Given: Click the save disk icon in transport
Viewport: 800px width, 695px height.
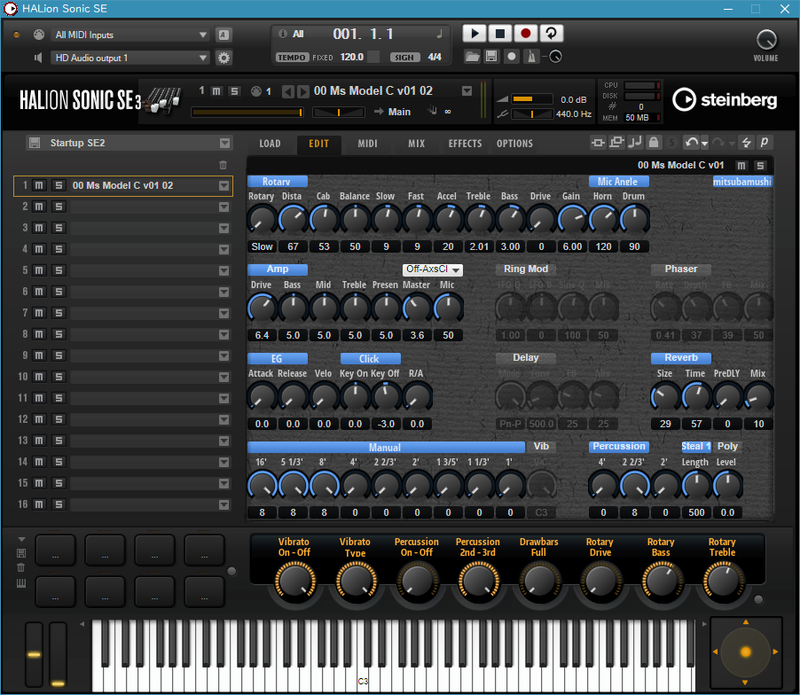Looking at the screenshot, I should coord(491,57).
